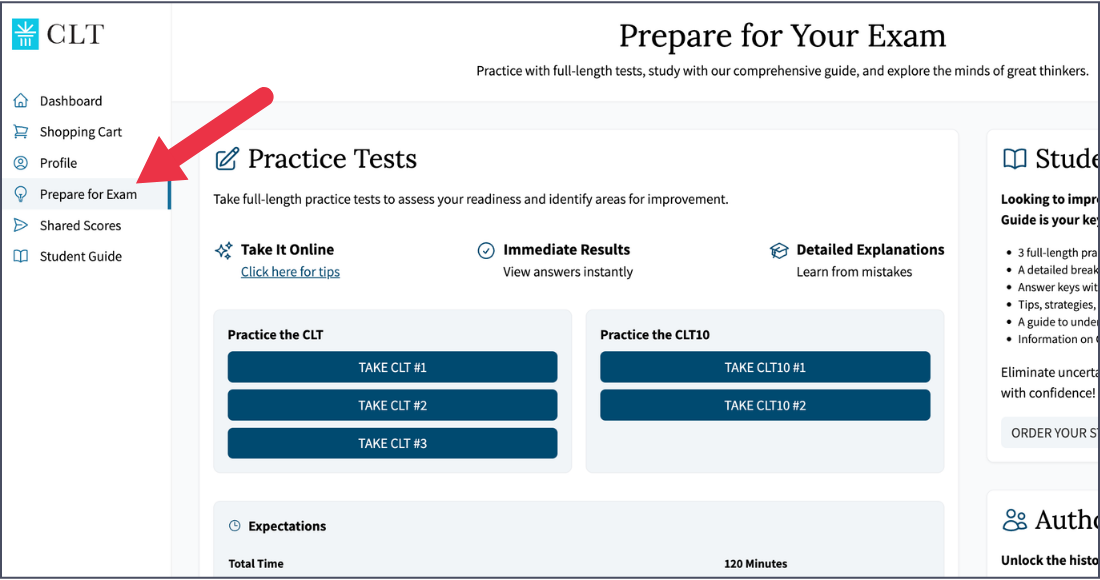Click the Shared Scores paper-plane icon
The width and height of the screenshot is (1100, 580).
point(21,225)
